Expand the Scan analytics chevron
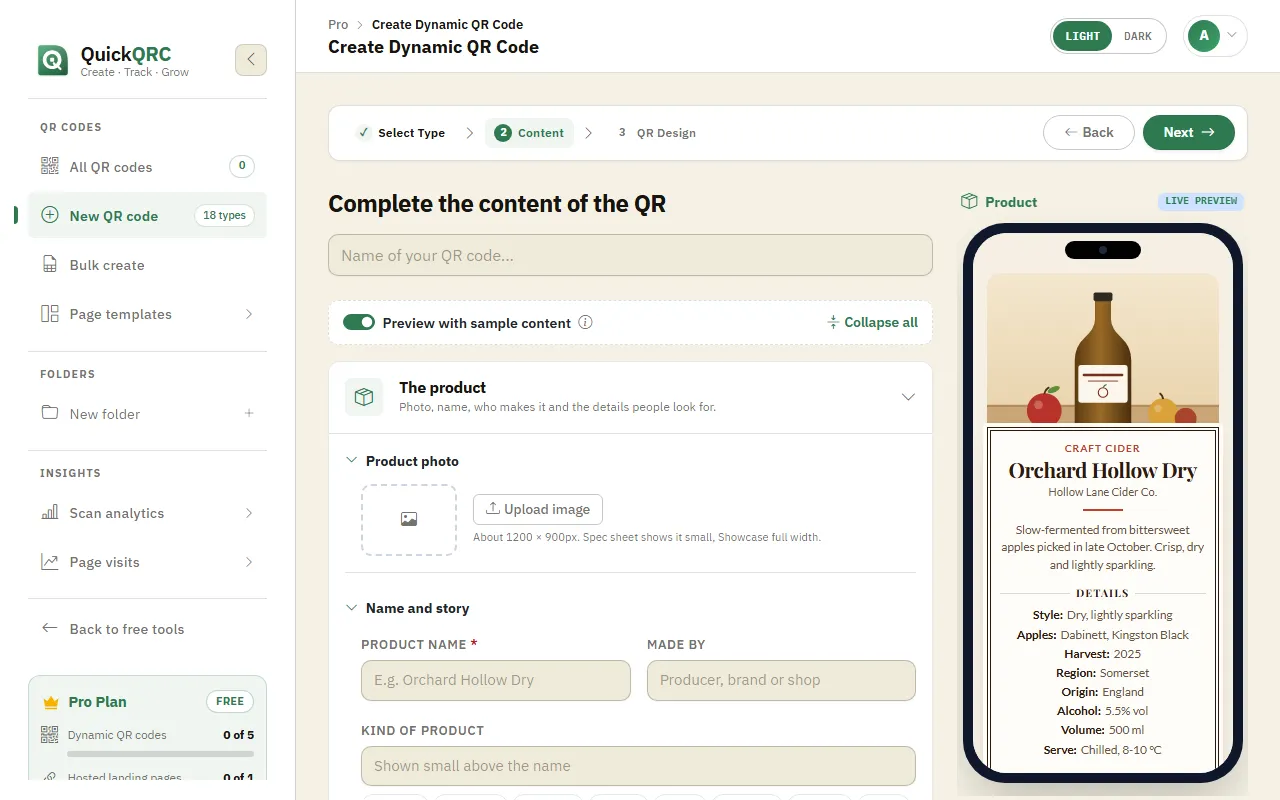The height and width of the screenshot is (800, 1280). (249, 513)
